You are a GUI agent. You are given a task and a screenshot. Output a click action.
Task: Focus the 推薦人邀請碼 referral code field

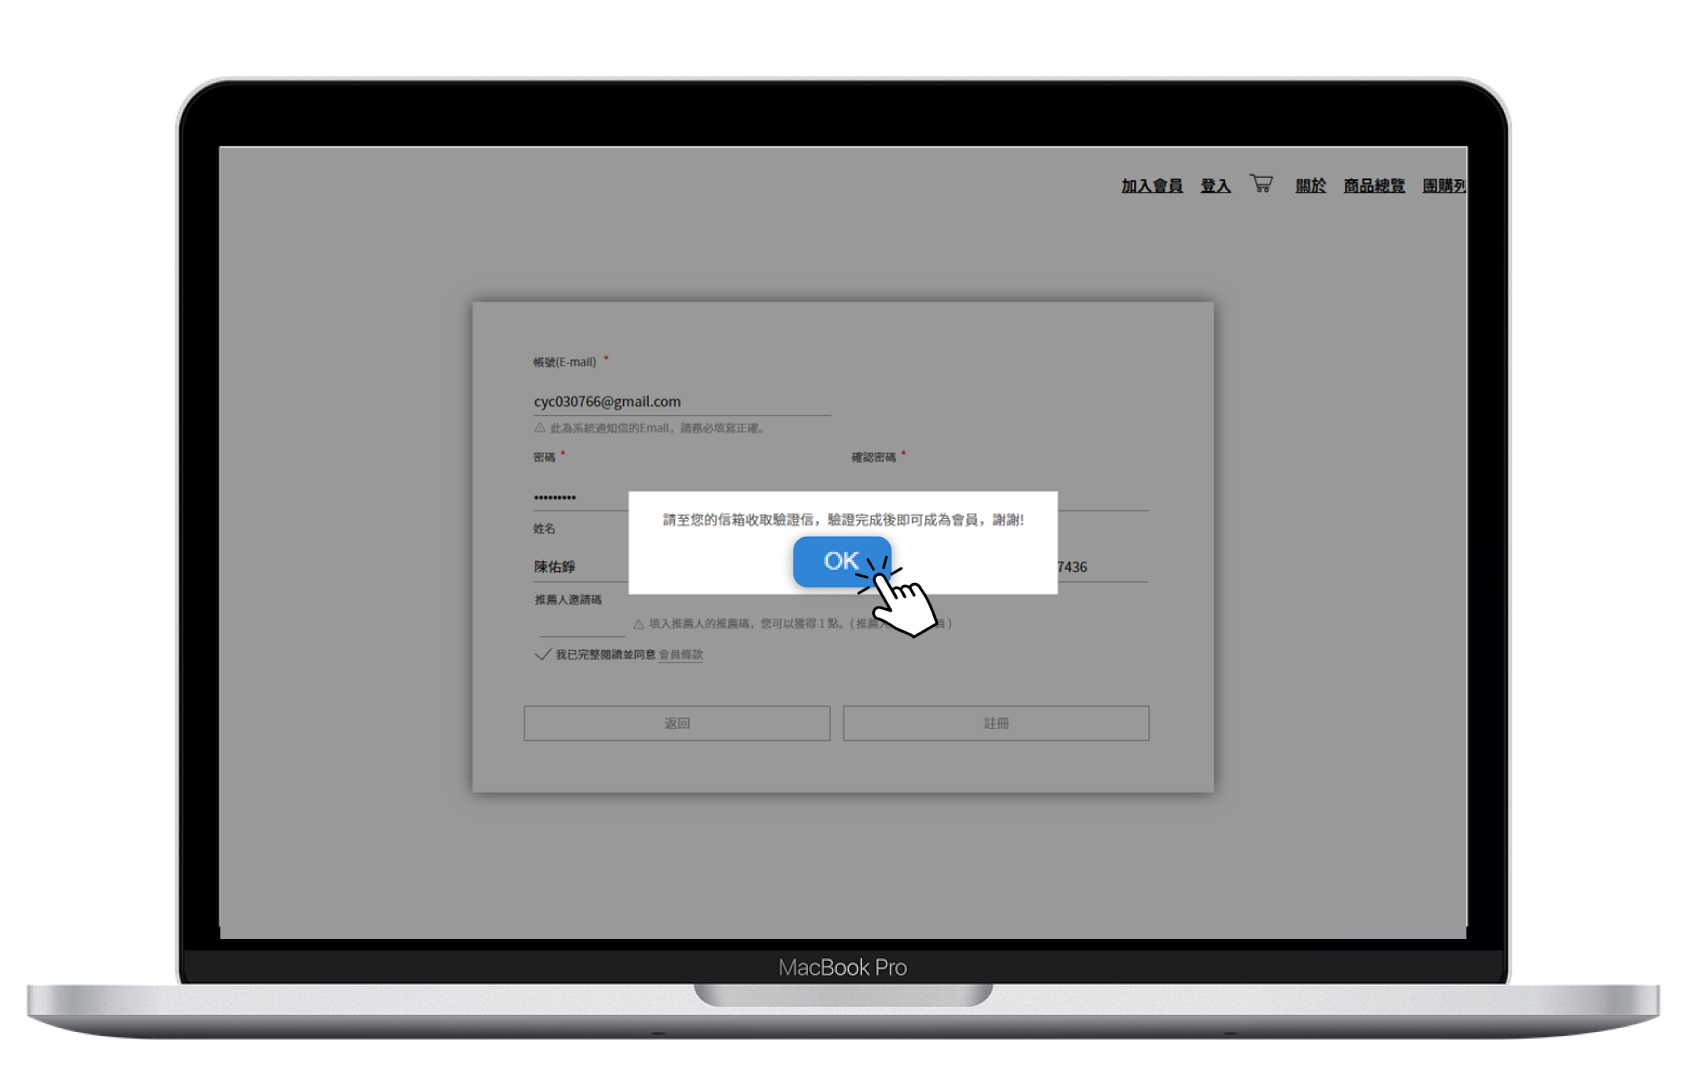pyautogui.click(x=582, y=624)
